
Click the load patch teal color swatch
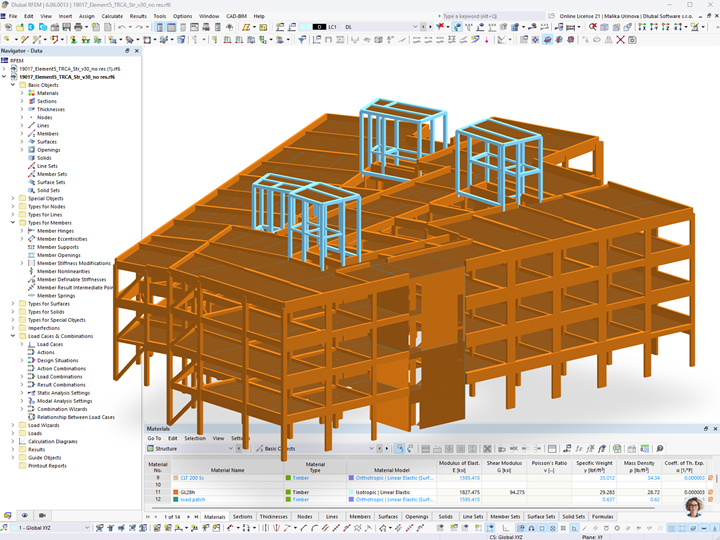175,500
